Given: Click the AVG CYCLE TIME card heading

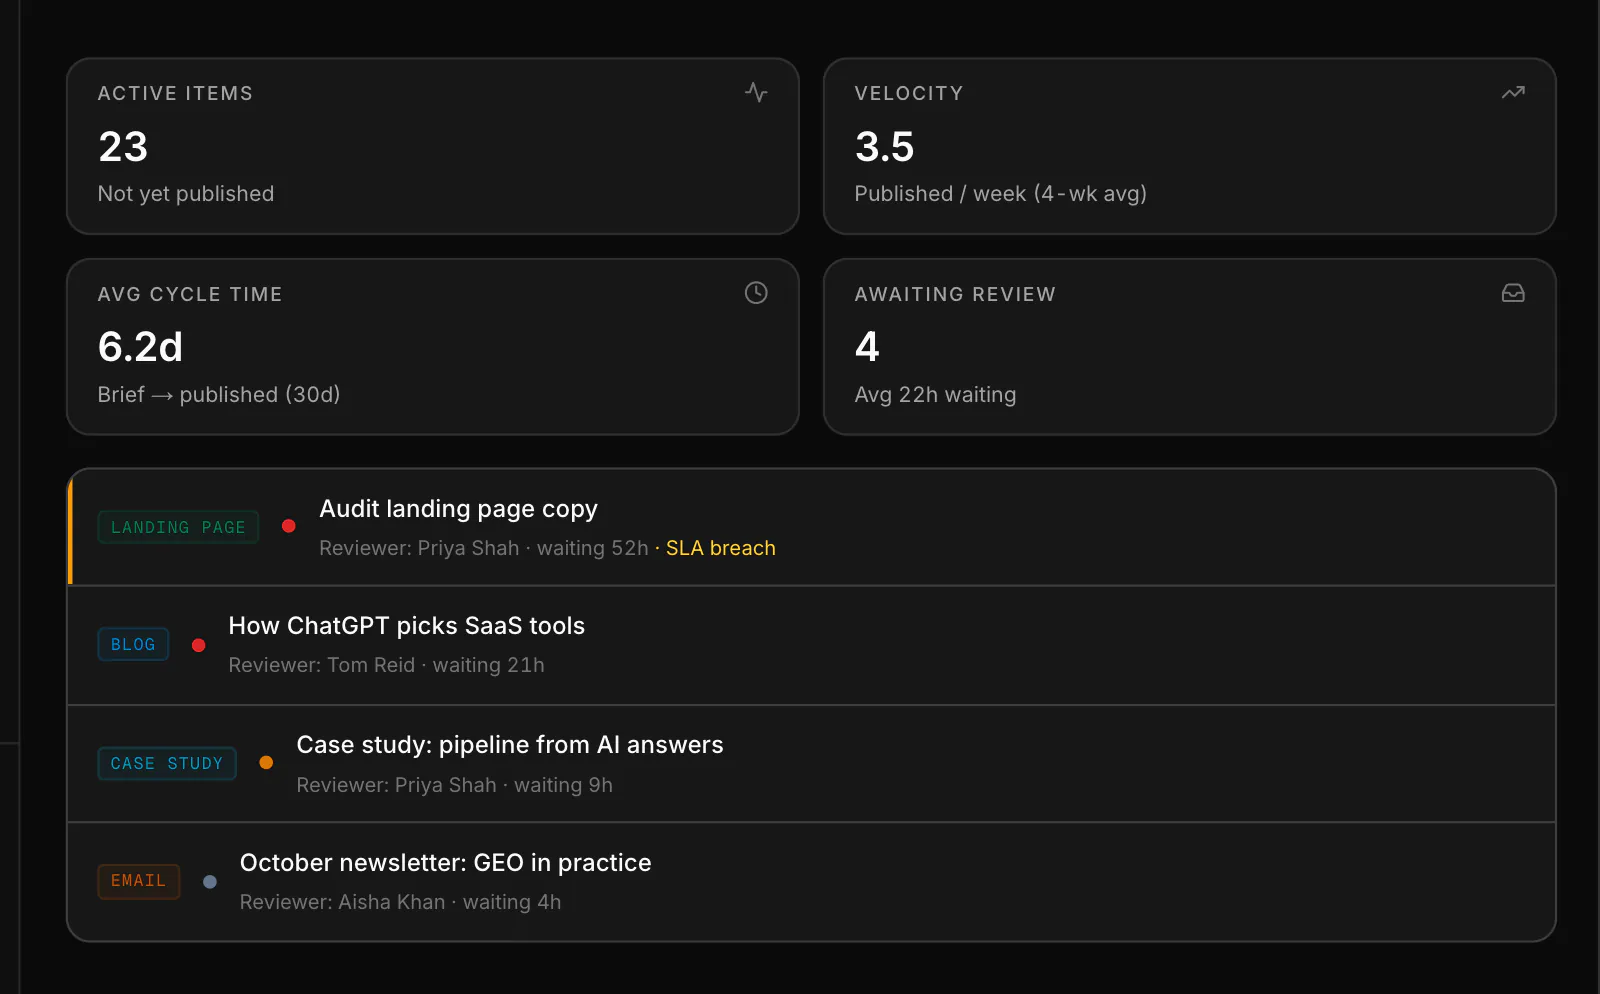Looking at the screenshot, I should point(190,294).
